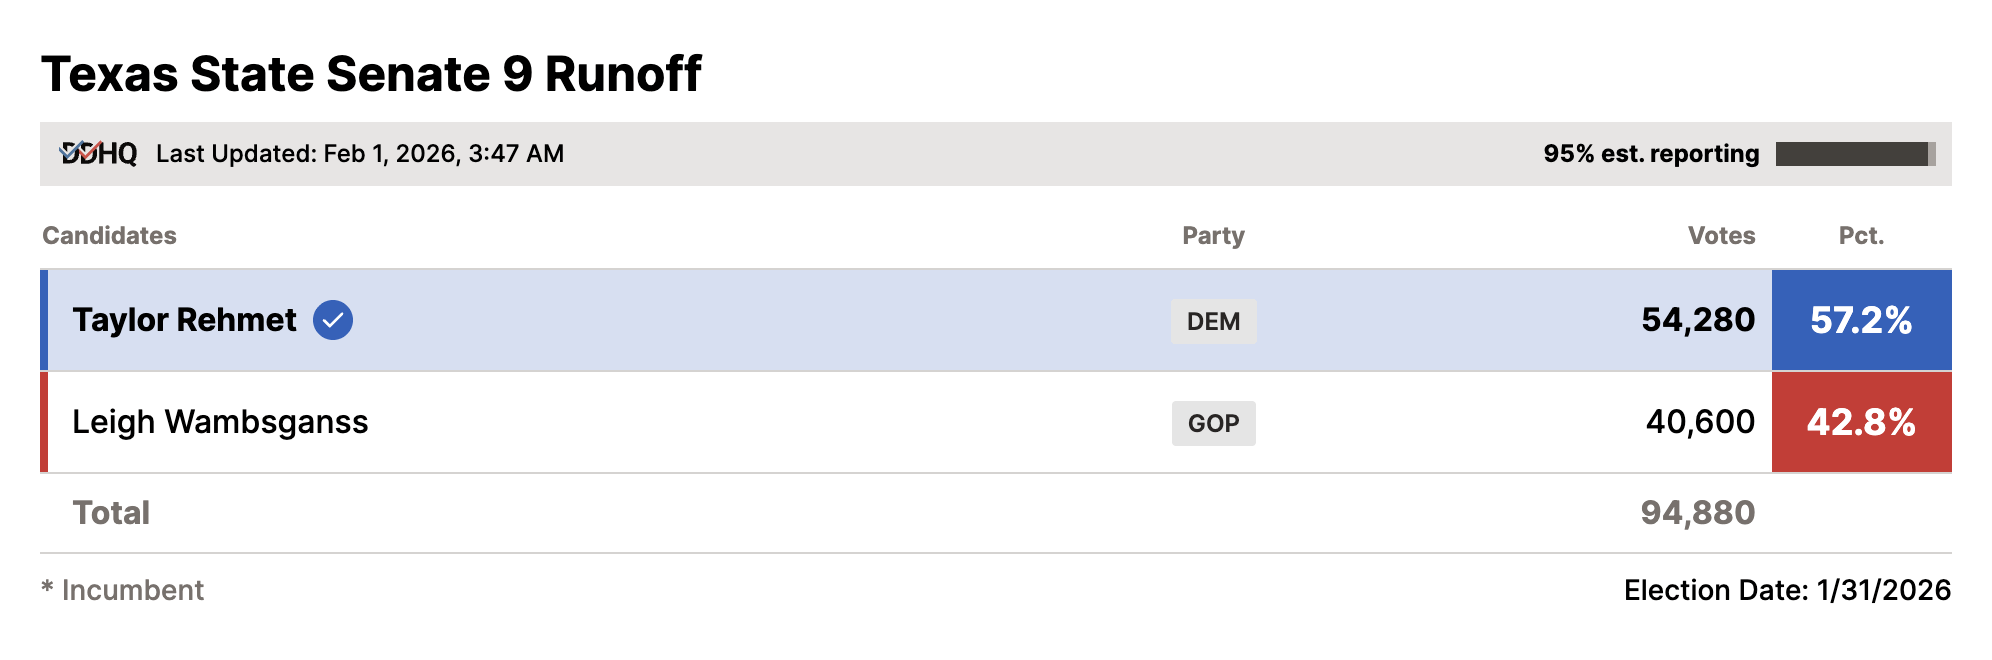Click the Texas State Senate 9 Runoff title
This screenshot has width=1992, height=660.
point(371,74)
